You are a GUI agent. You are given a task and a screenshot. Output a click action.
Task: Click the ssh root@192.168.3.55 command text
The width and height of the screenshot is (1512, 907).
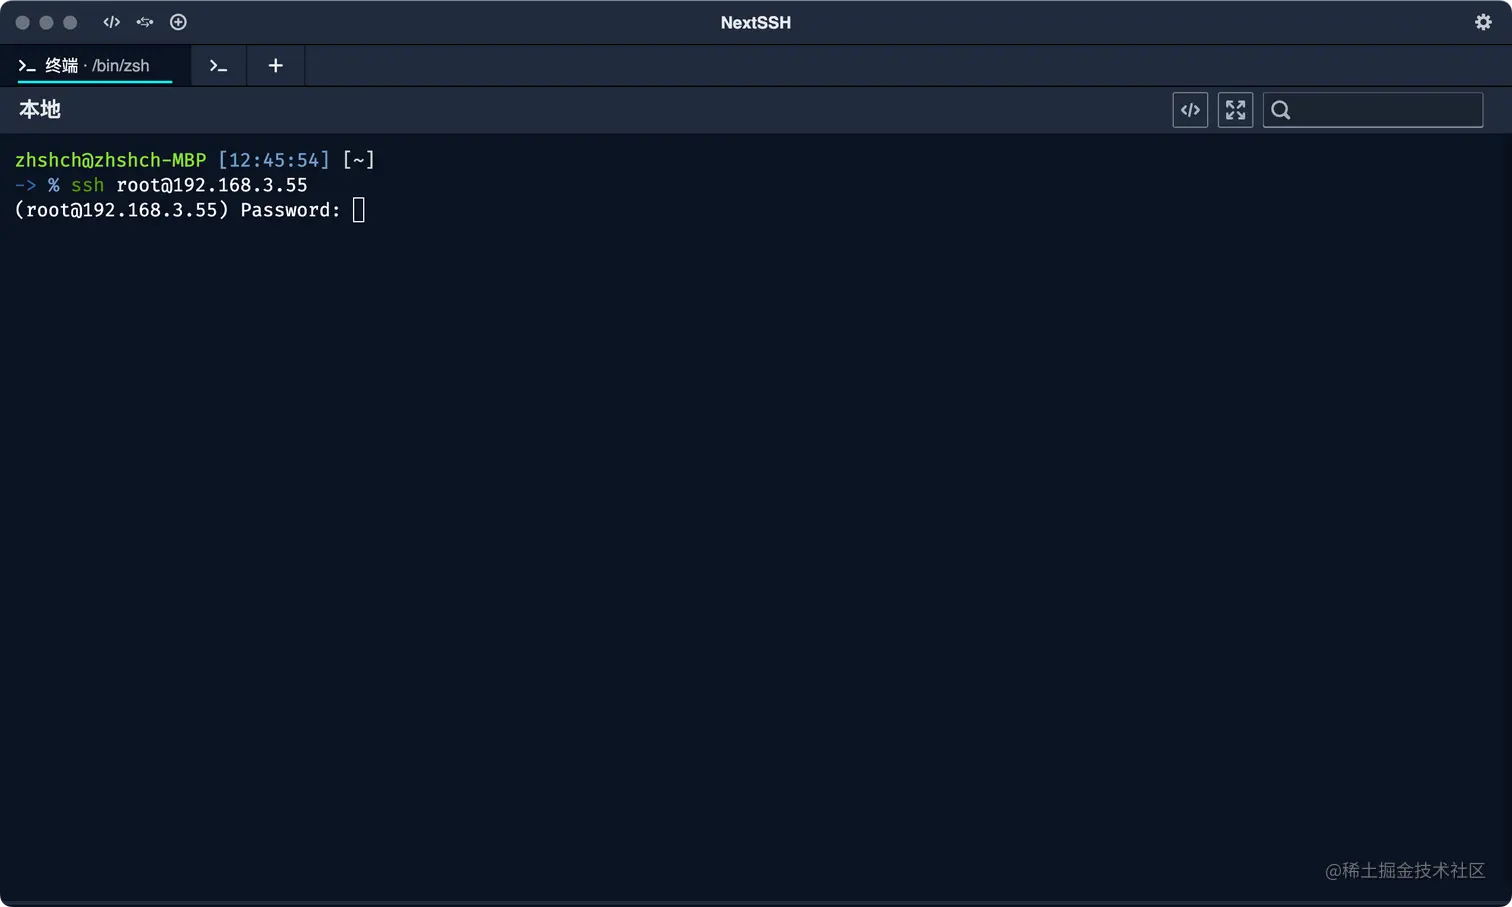click(189, 185)
